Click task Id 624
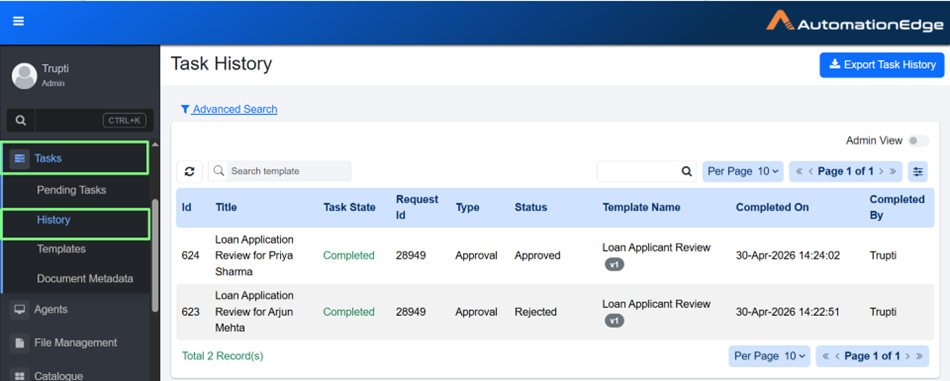Viewport: 950px width, 381px height. pyautogui.click(x=190, y=256)
